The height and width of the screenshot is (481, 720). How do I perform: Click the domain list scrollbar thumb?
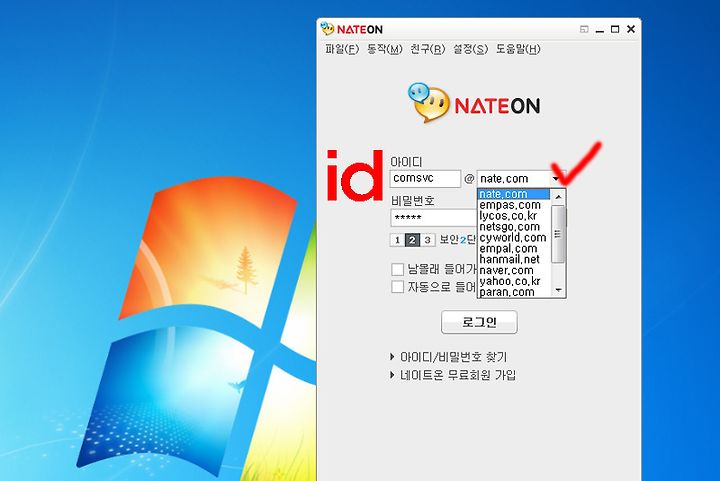click(558, 234)
